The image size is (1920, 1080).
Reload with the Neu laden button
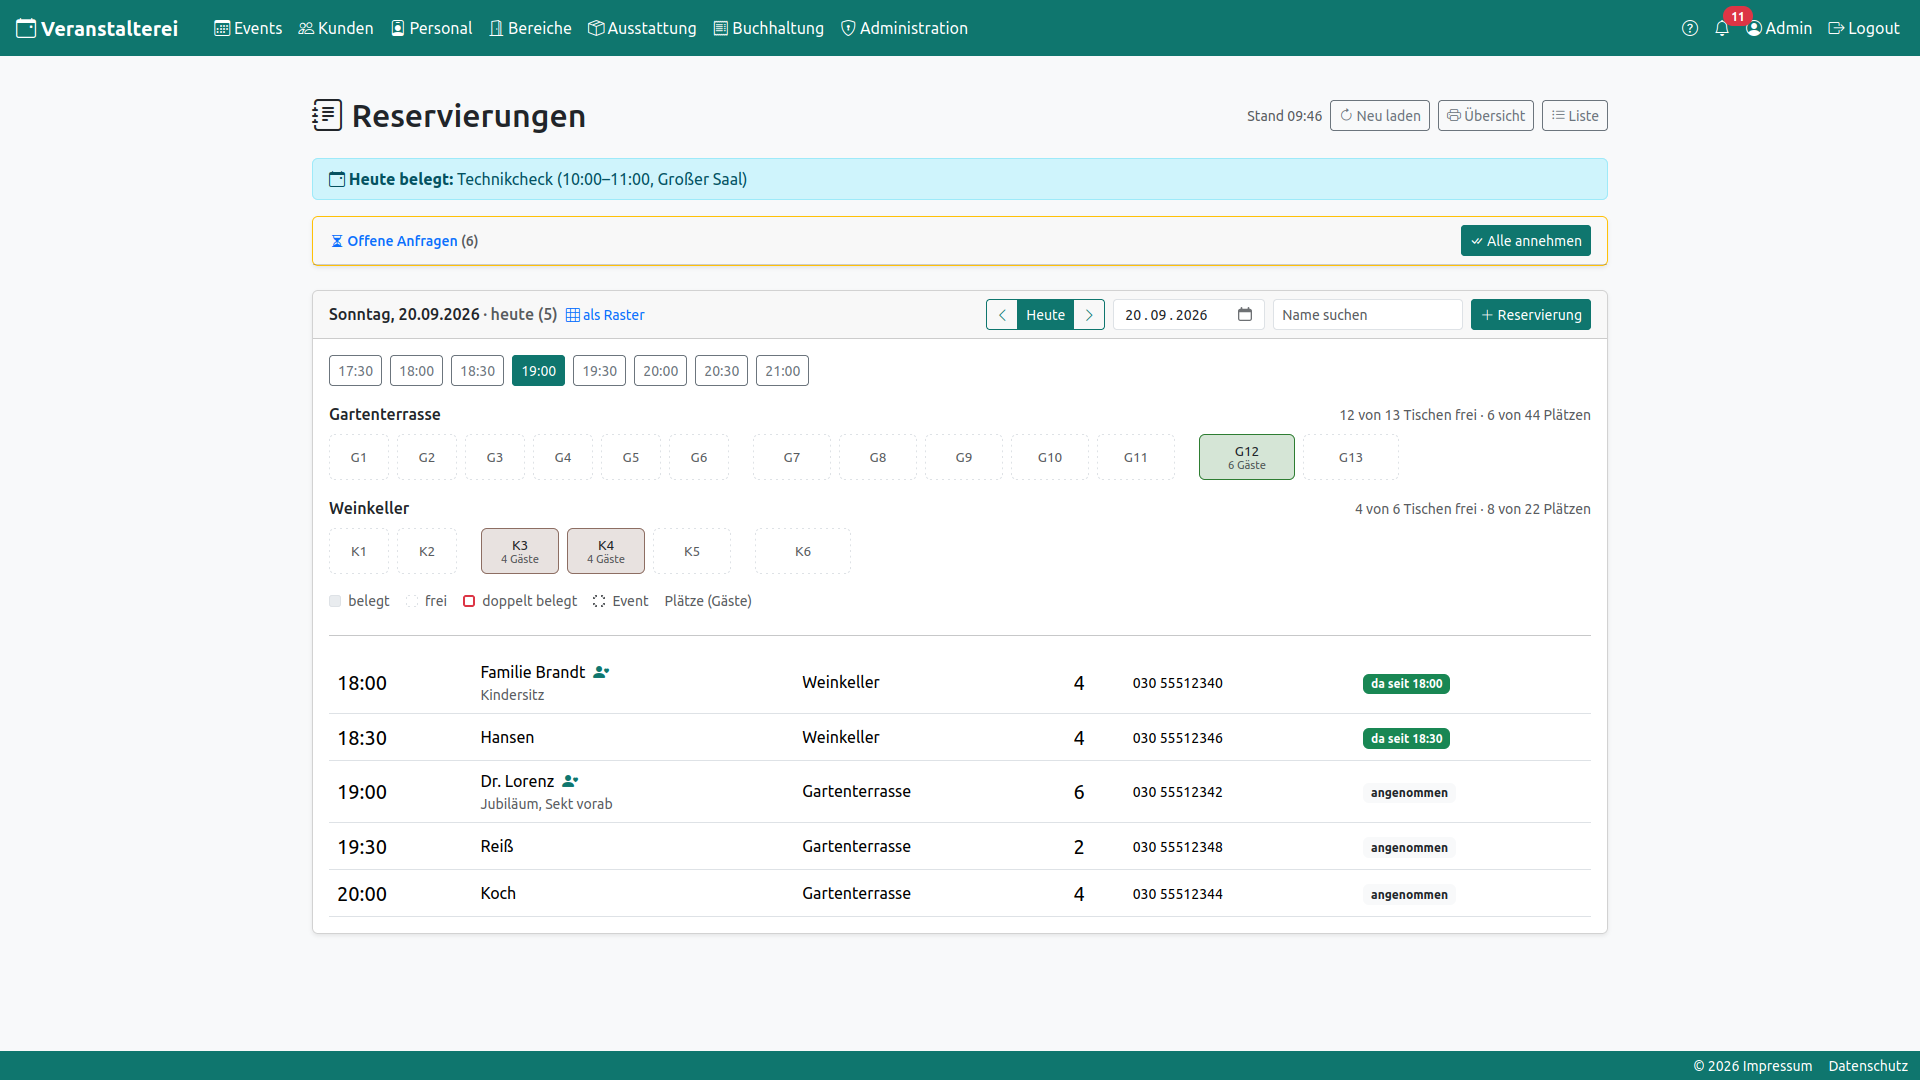(1380, 115)
